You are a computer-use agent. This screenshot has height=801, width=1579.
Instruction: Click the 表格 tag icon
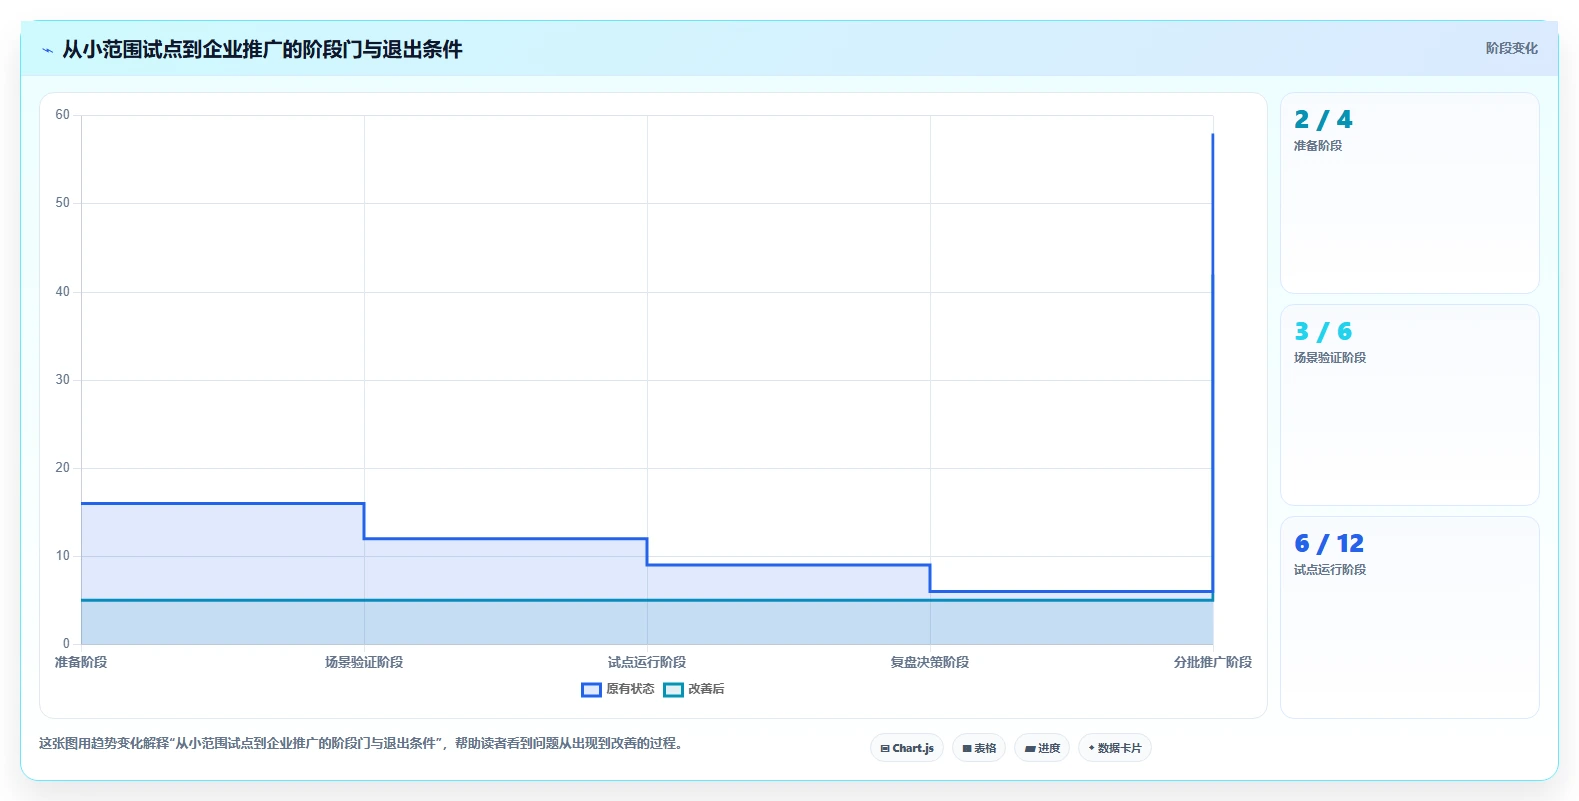(967, 748)
